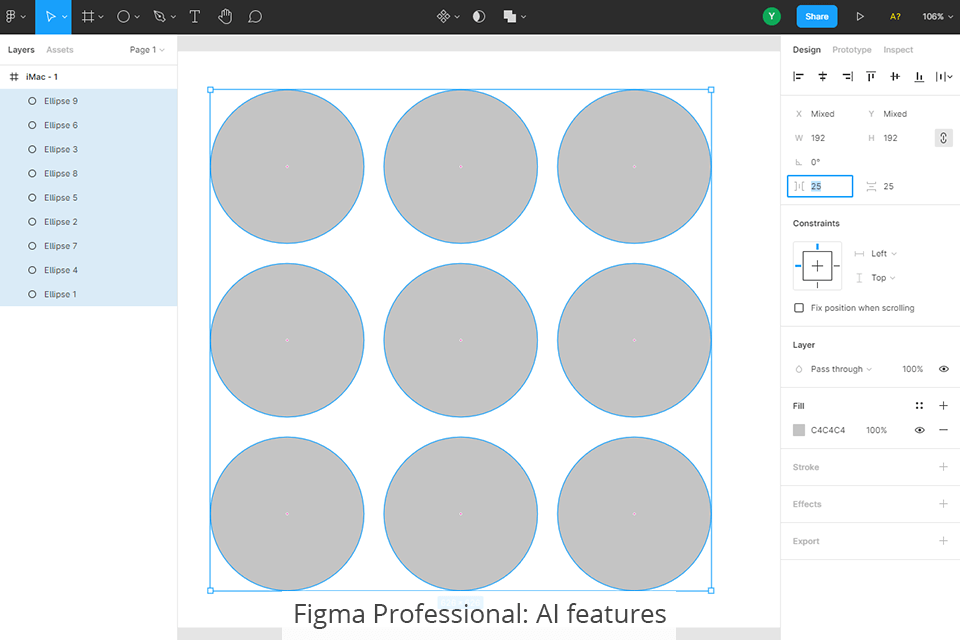Open the Fill styles icon

pos(919,405)
